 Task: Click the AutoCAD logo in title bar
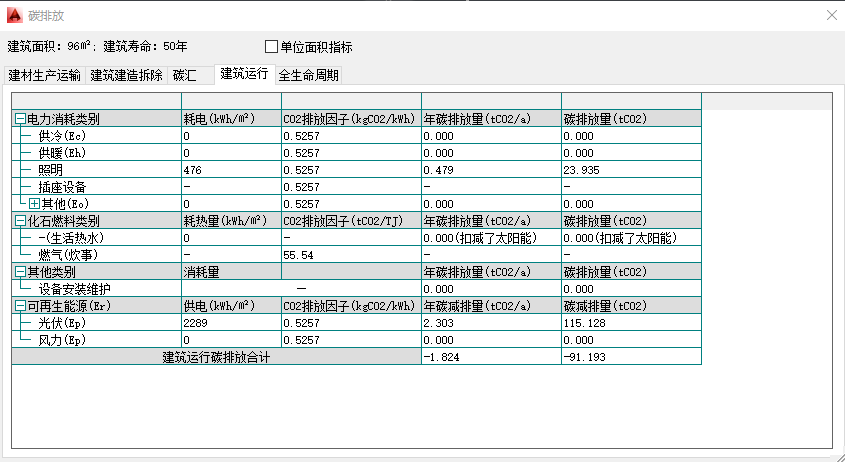(x=14, y=15)
